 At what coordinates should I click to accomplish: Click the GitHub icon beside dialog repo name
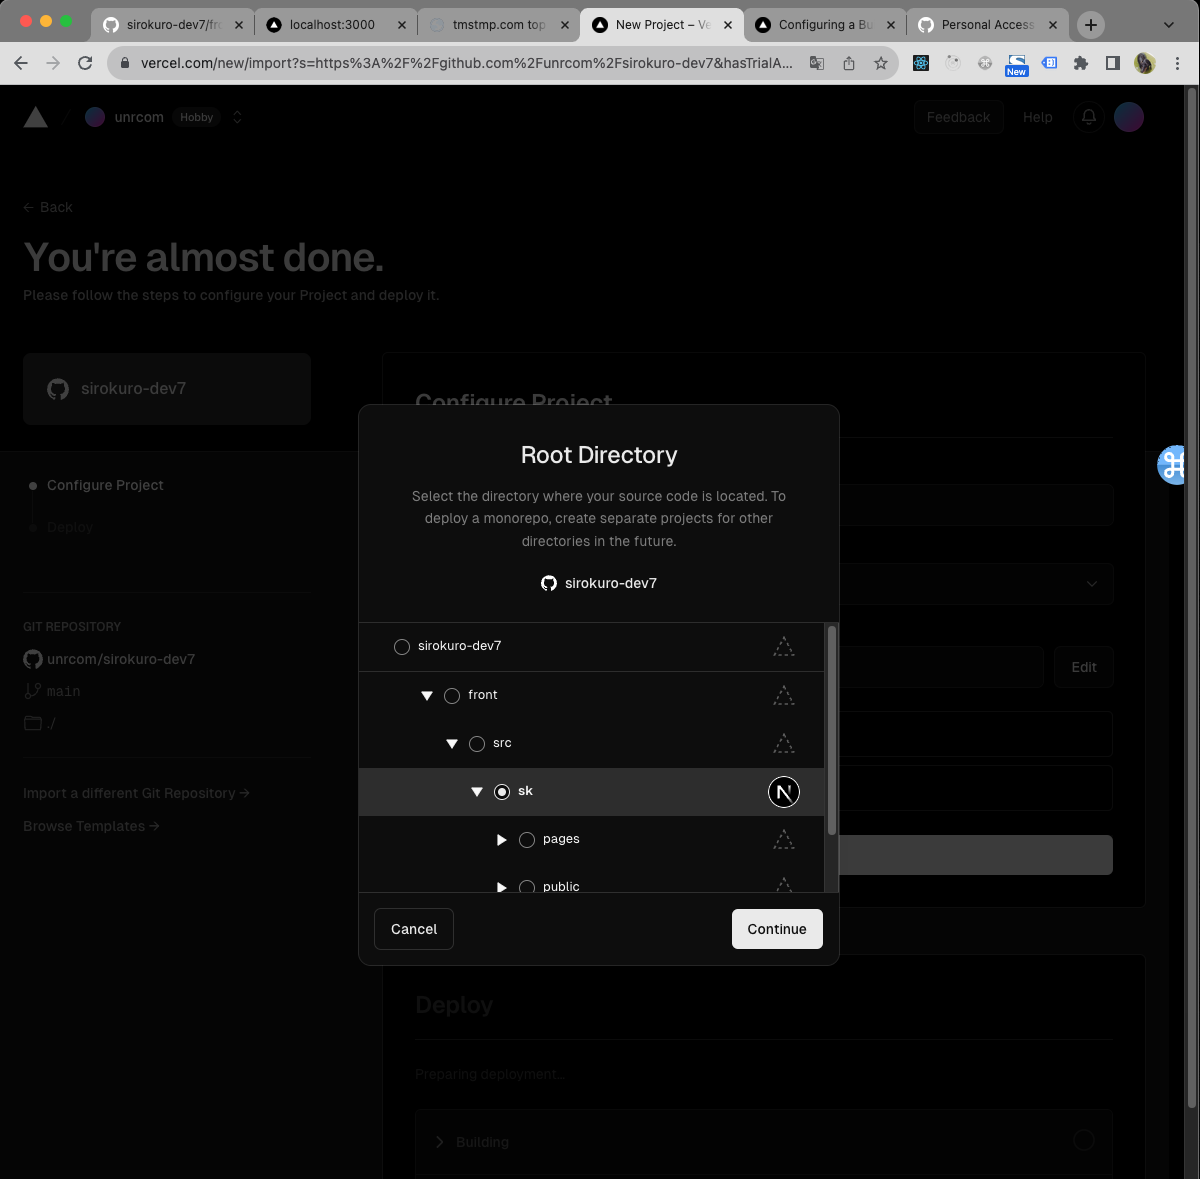549,583
